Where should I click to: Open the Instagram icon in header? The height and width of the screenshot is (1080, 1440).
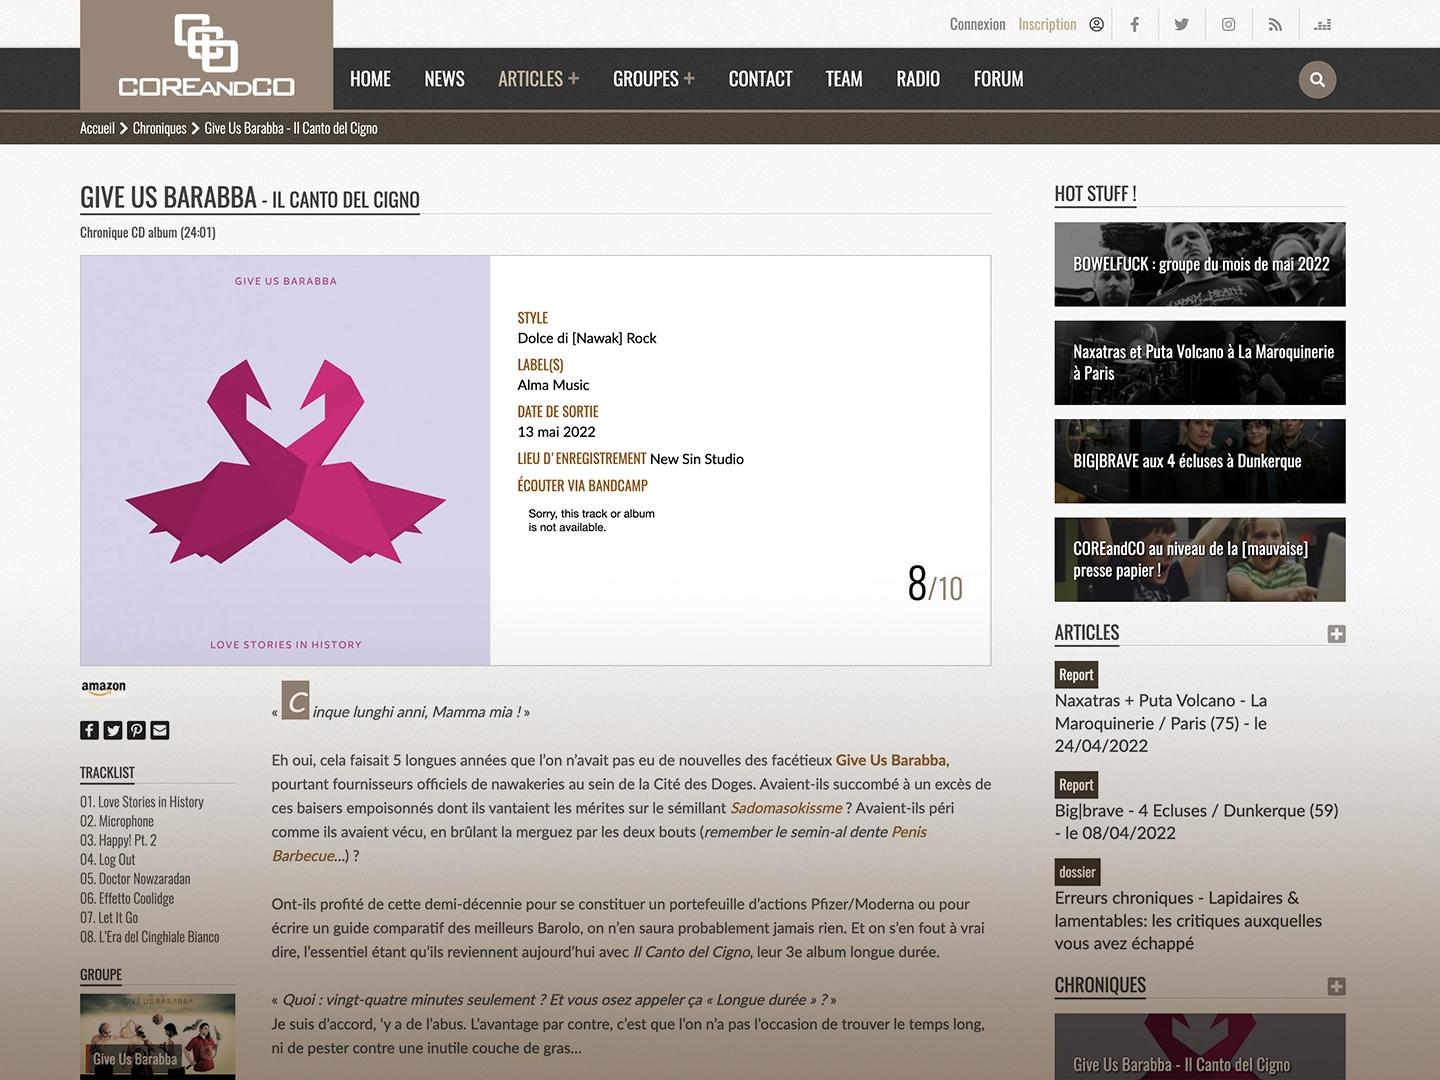click(1228, 24)
